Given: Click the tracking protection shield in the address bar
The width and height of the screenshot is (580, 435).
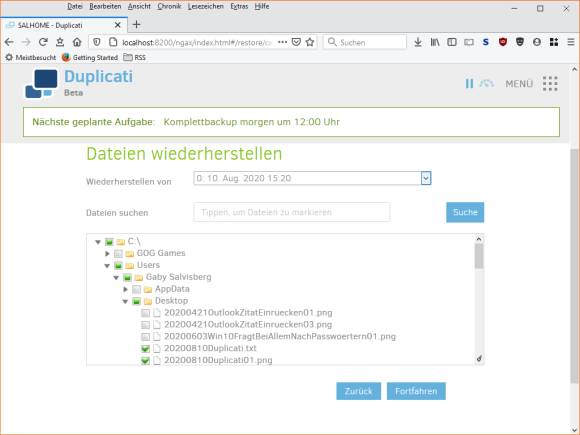Looking at the screenshot, I should (97, 42).
